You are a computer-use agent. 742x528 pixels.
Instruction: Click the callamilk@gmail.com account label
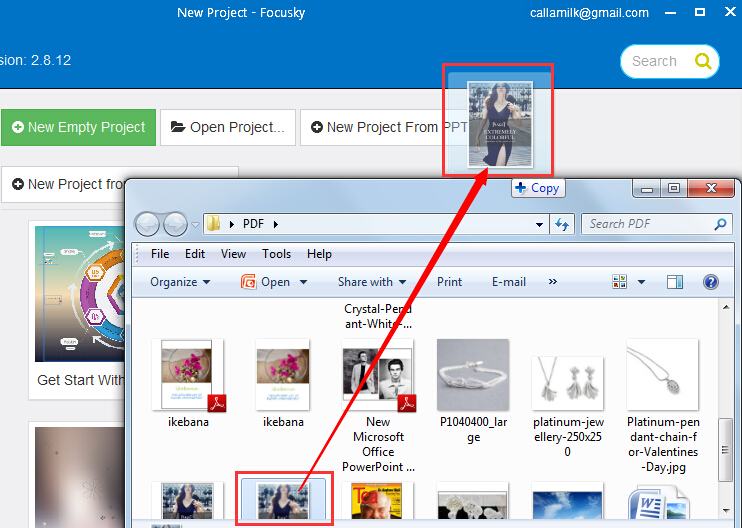point(589,13)
